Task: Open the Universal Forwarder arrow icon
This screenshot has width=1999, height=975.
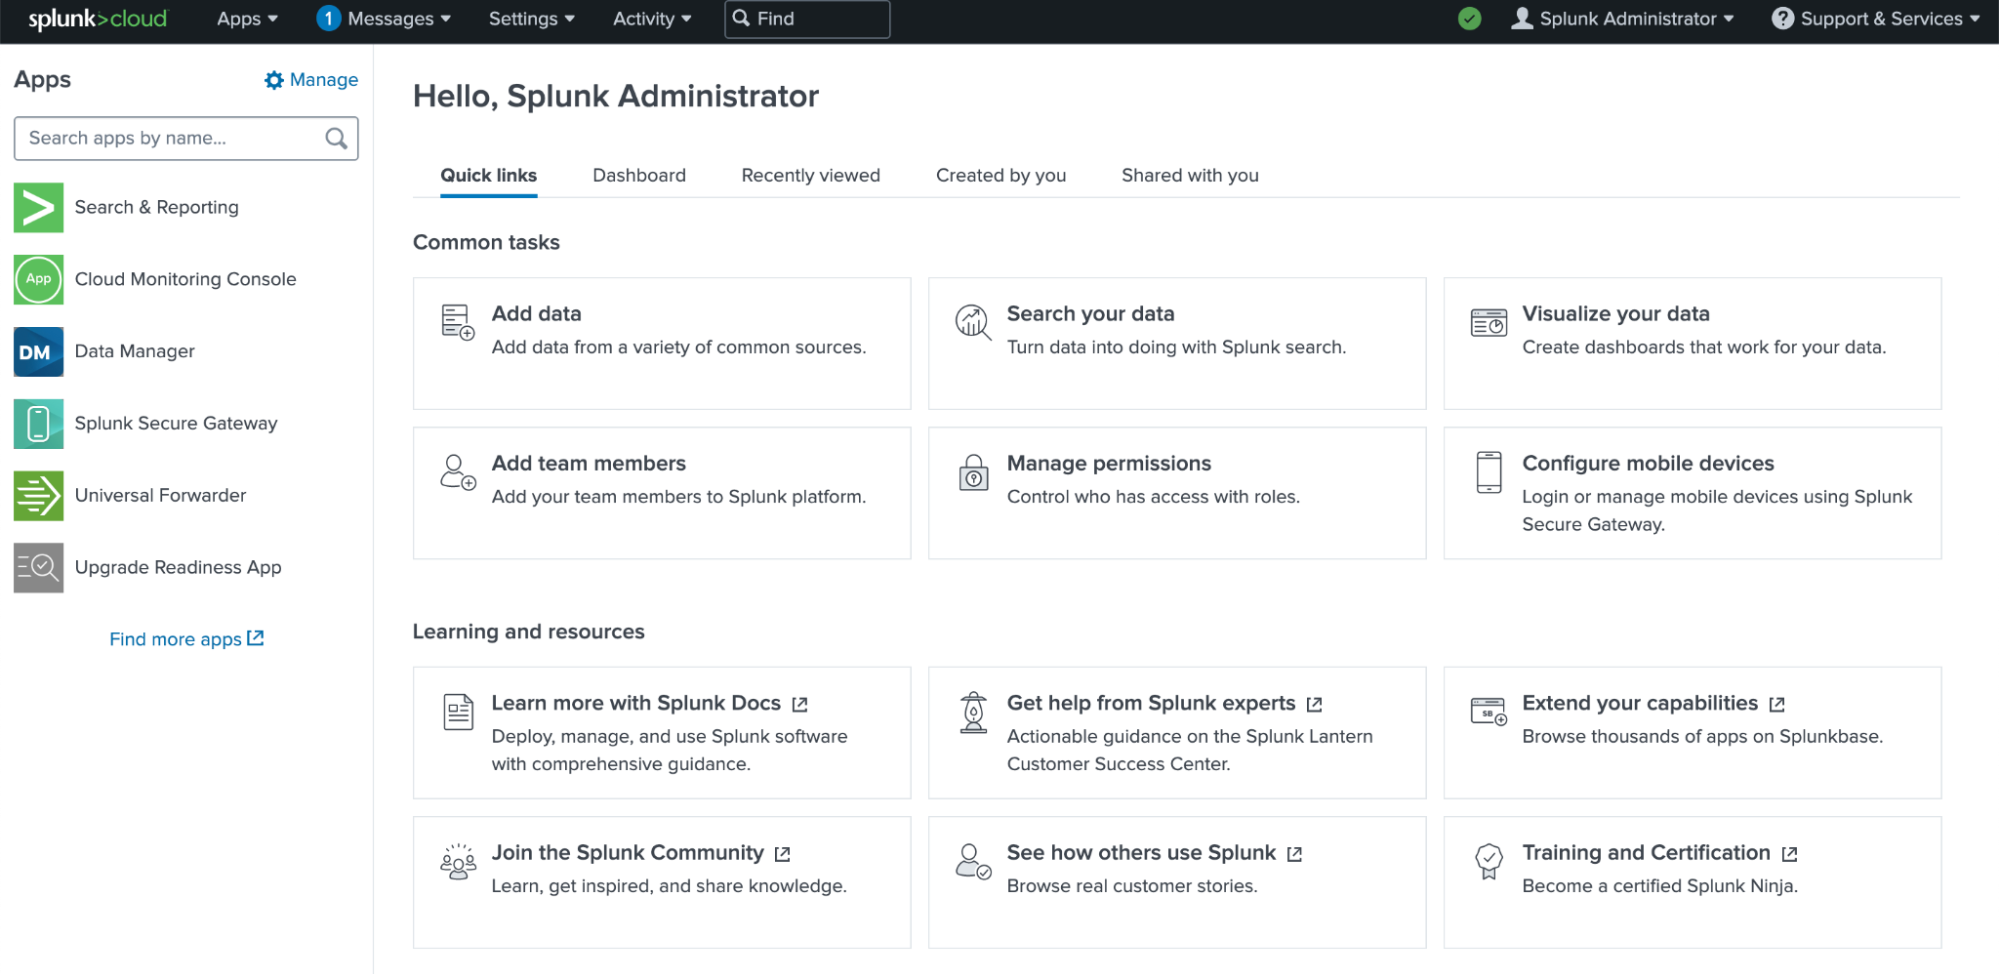Action: 38,495
